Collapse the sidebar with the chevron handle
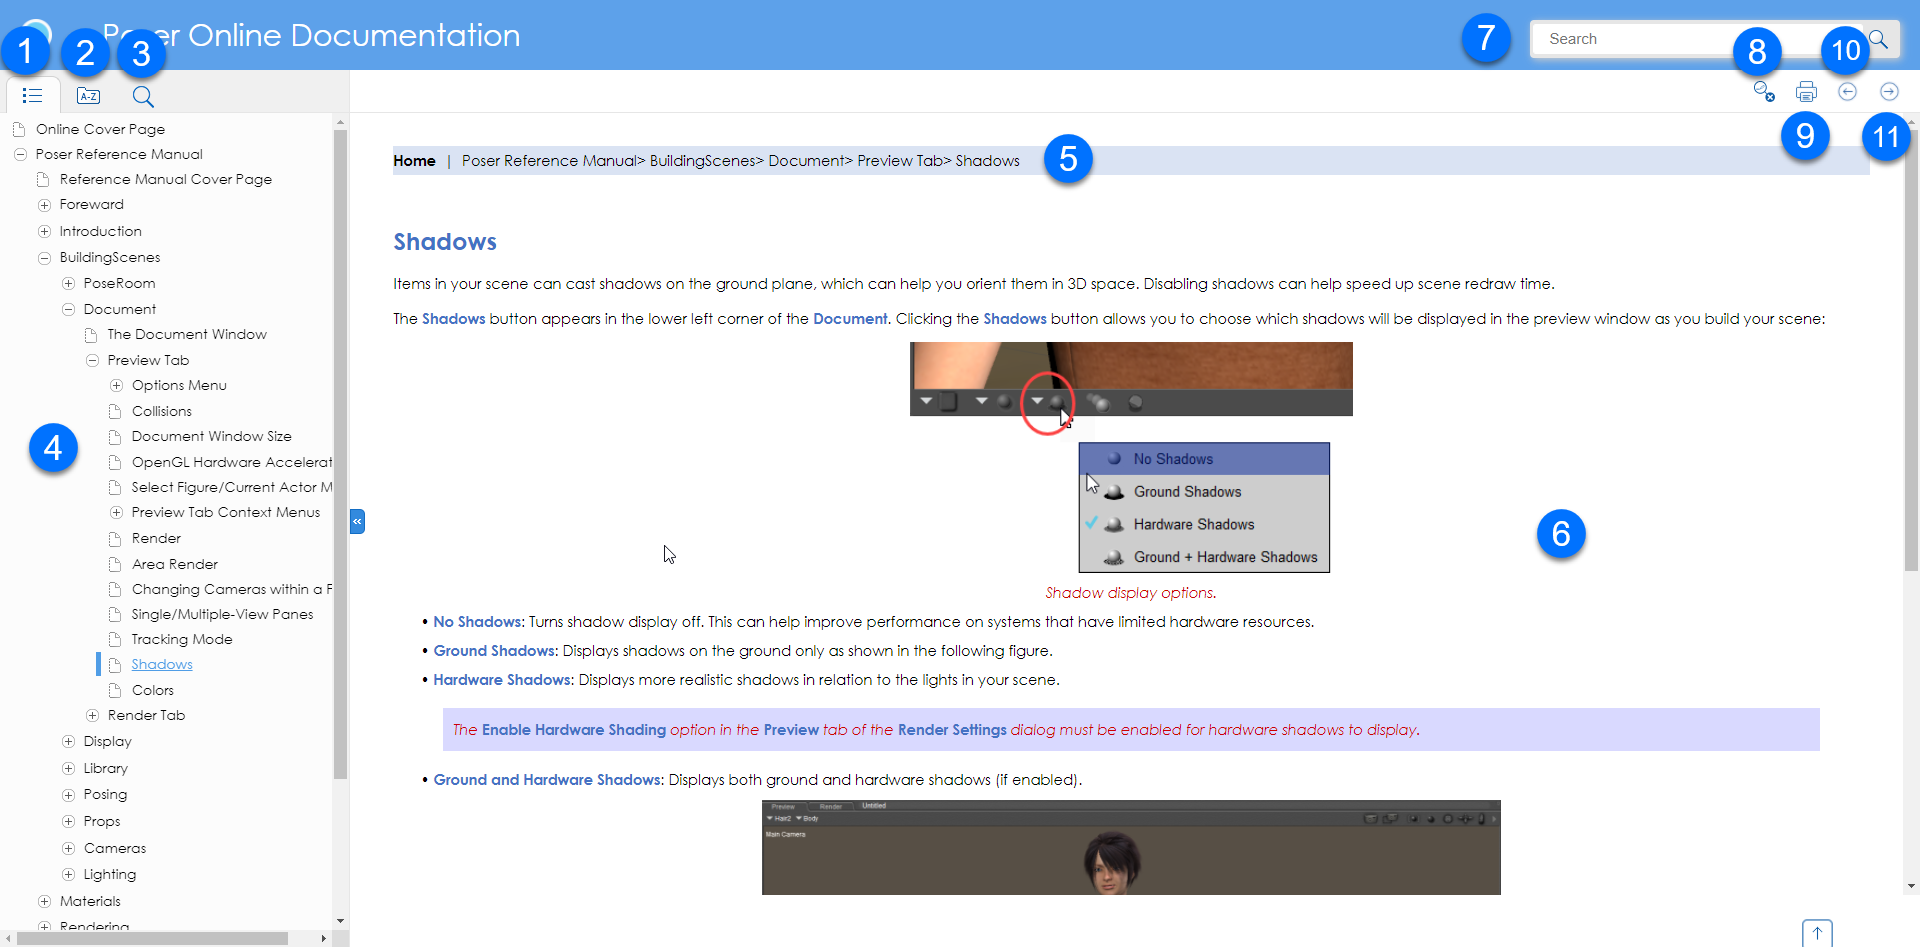1920x947 pixels. (x=357, y=521)
